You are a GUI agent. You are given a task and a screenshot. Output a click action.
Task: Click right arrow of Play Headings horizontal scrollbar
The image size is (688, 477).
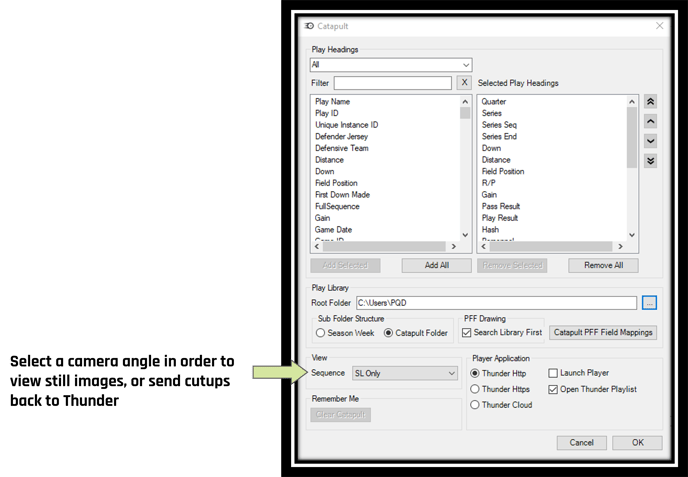(x=454, y=247)
